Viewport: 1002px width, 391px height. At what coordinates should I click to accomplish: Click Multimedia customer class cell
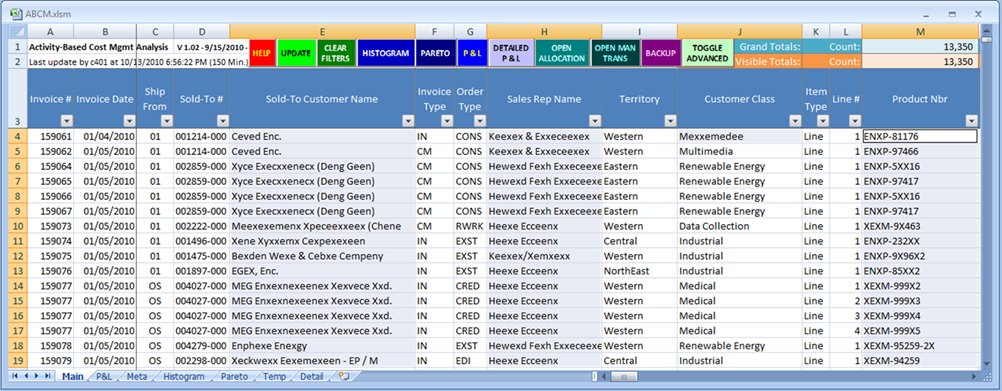(740, 151)
